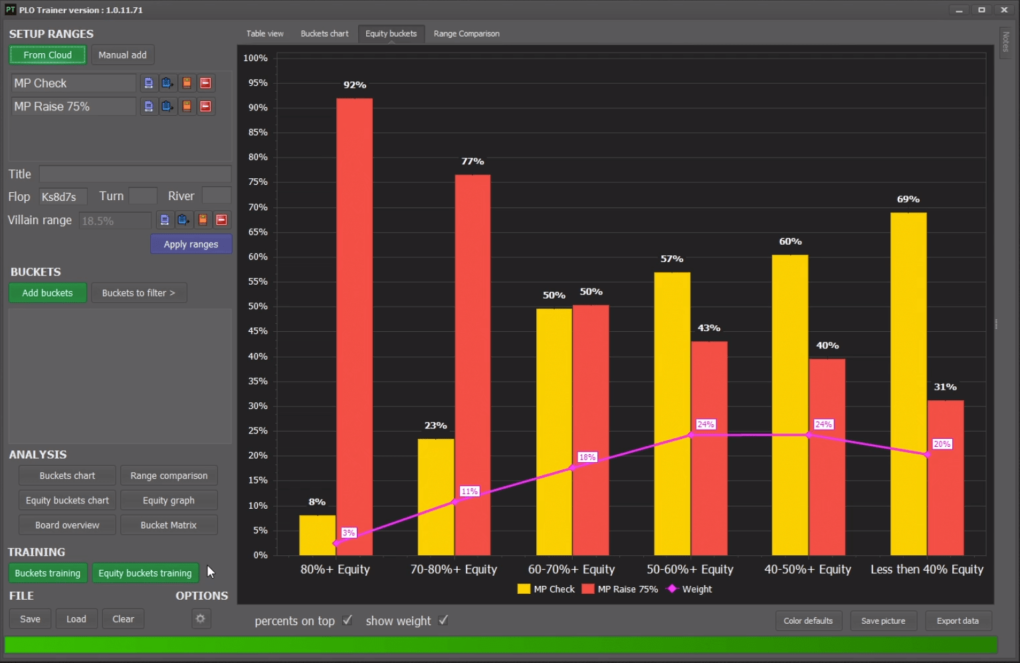1020x663 pixels.
Task: Click Apply ranges button
Action: pos(191,244)
